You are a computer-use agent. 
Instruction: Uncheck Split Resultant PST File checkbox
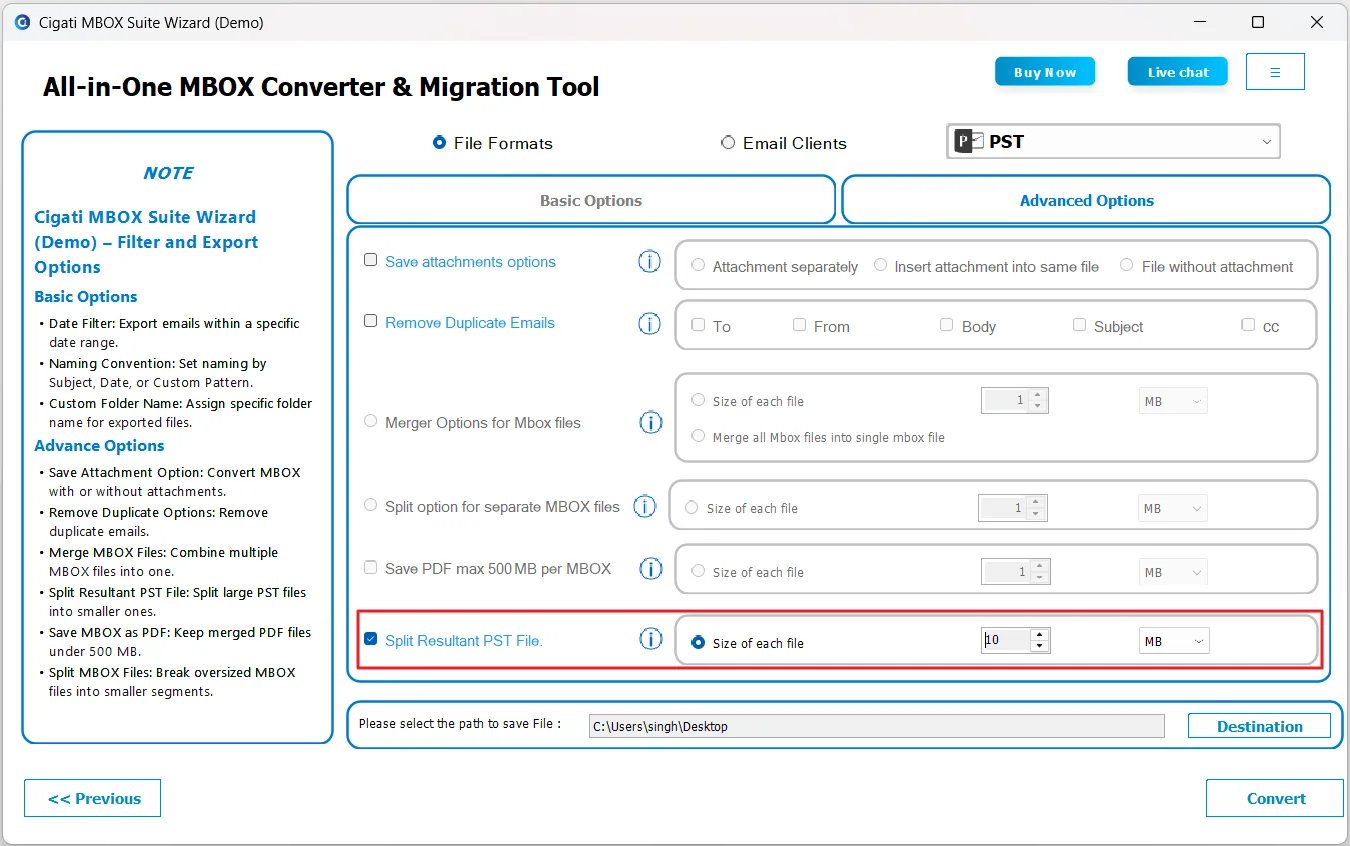(x=371, y=639)
